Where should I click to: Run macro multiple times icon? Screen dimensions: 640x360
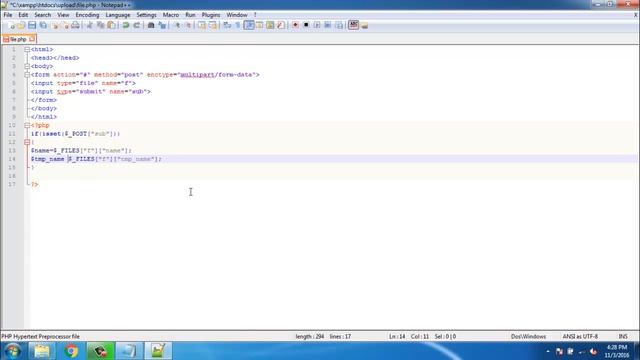click(328, 25)
